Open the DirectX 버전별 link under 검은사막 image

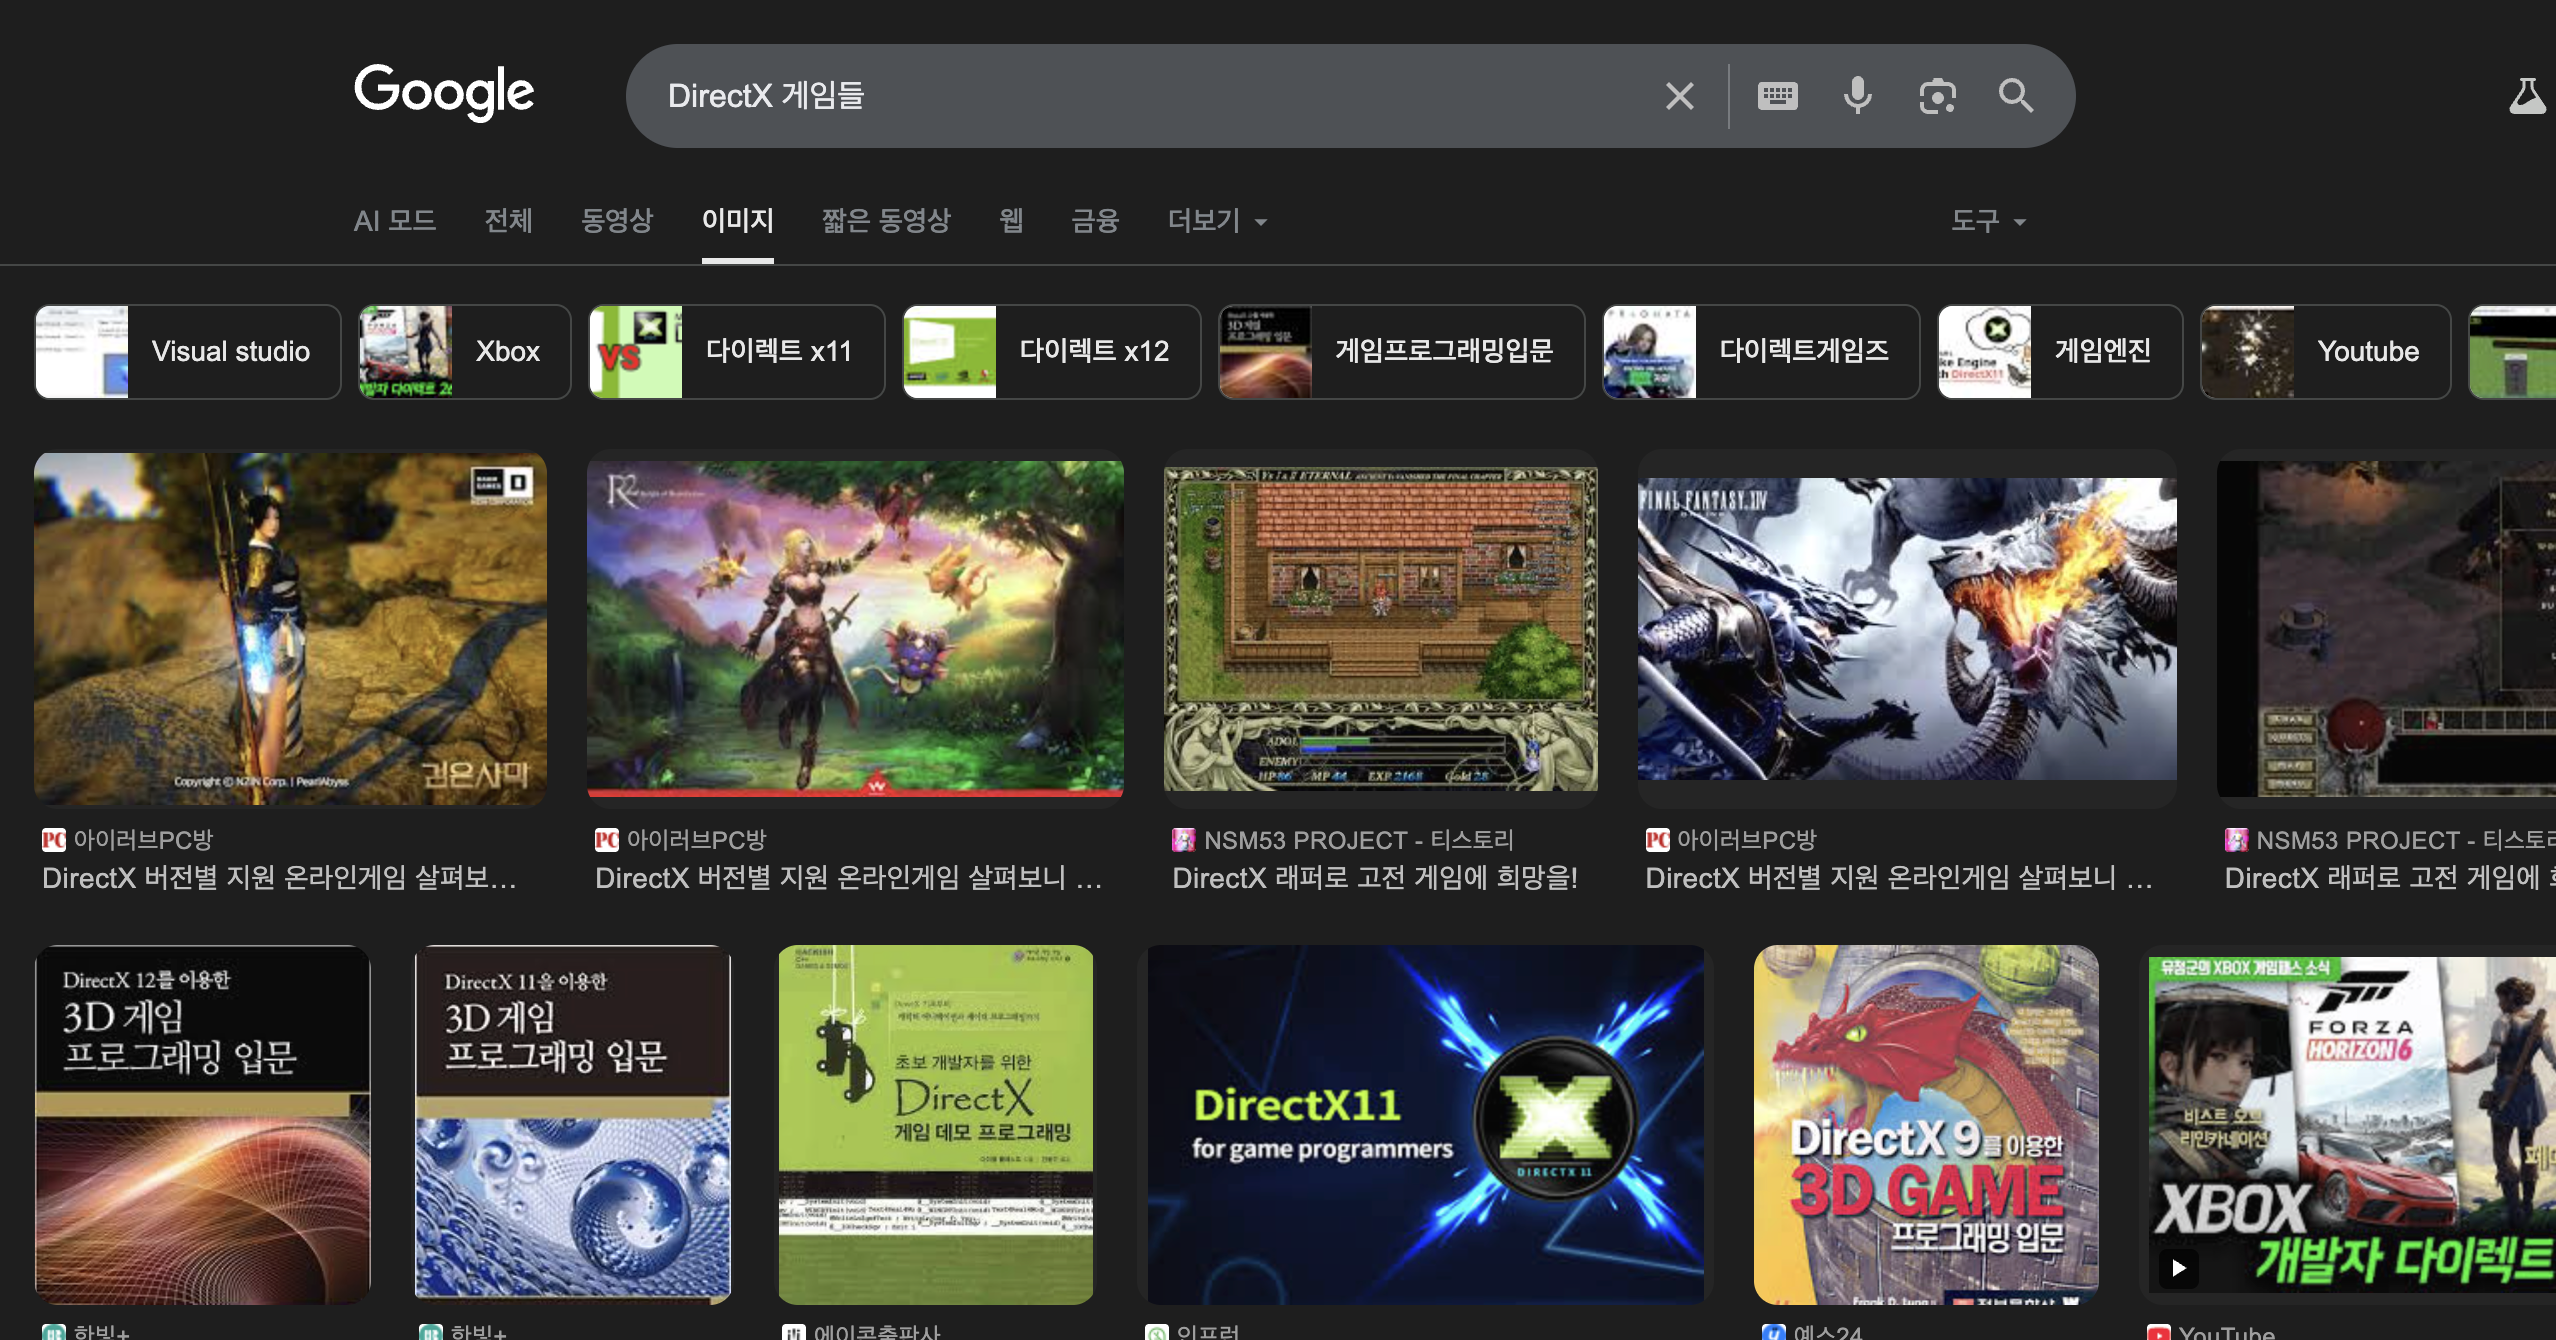pos(279,878)
